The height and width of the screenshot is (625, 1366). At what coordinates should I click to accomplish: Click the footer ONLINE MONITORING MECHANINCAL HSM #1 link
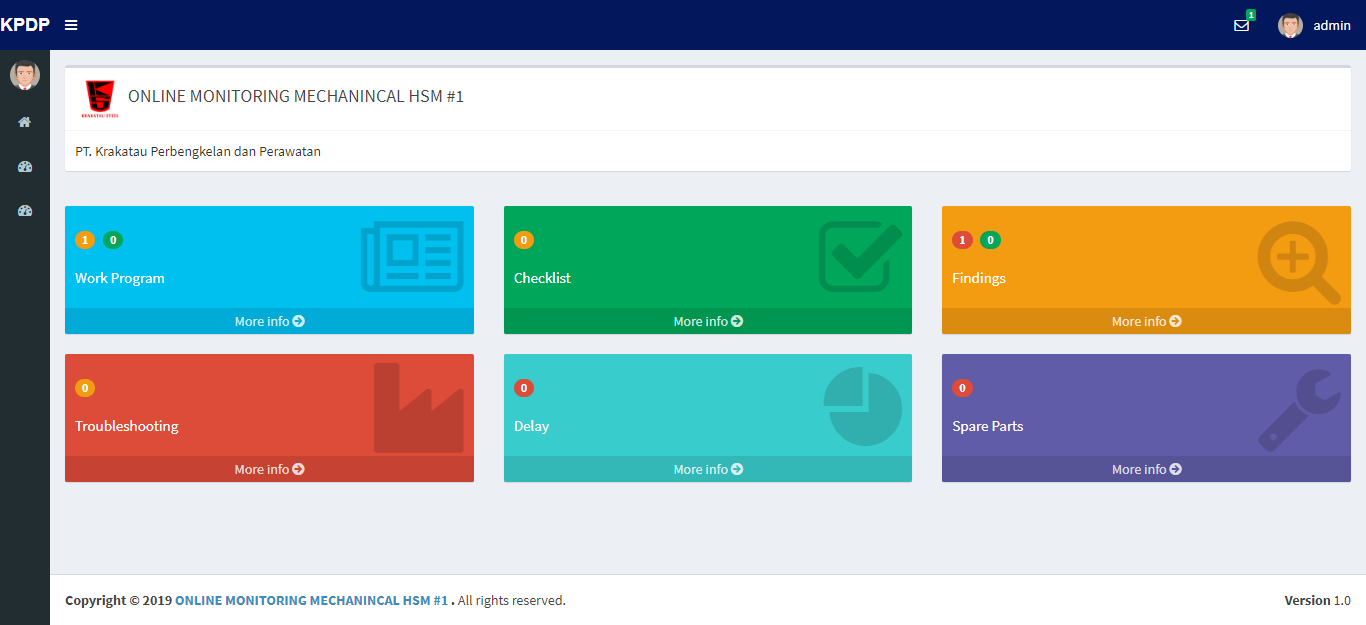coord(311,601)
